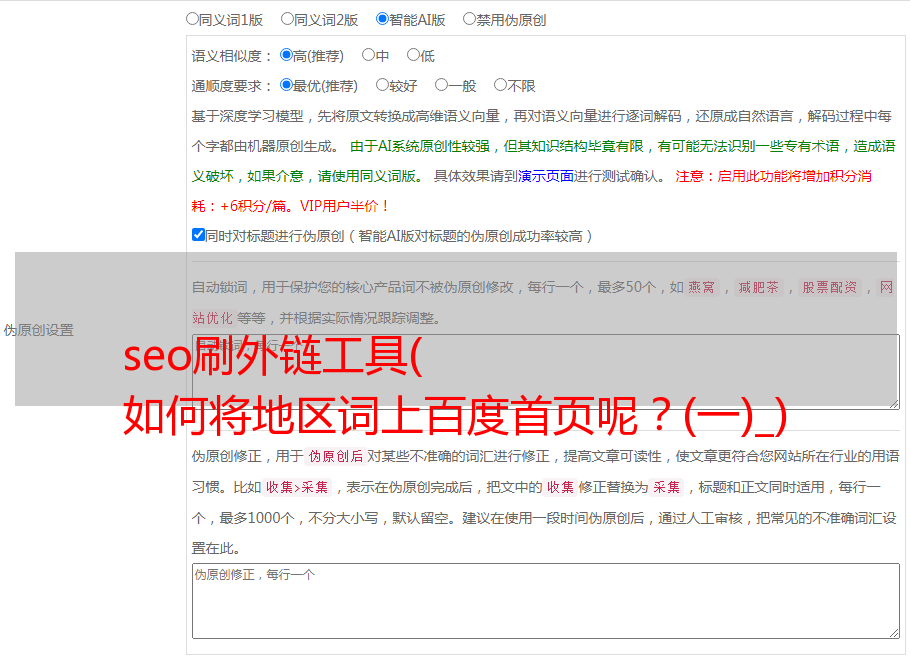Click into the 自动锁词 textarea
Image resolution: width=911 pixels, height=658 pixels.
(546, 372)
